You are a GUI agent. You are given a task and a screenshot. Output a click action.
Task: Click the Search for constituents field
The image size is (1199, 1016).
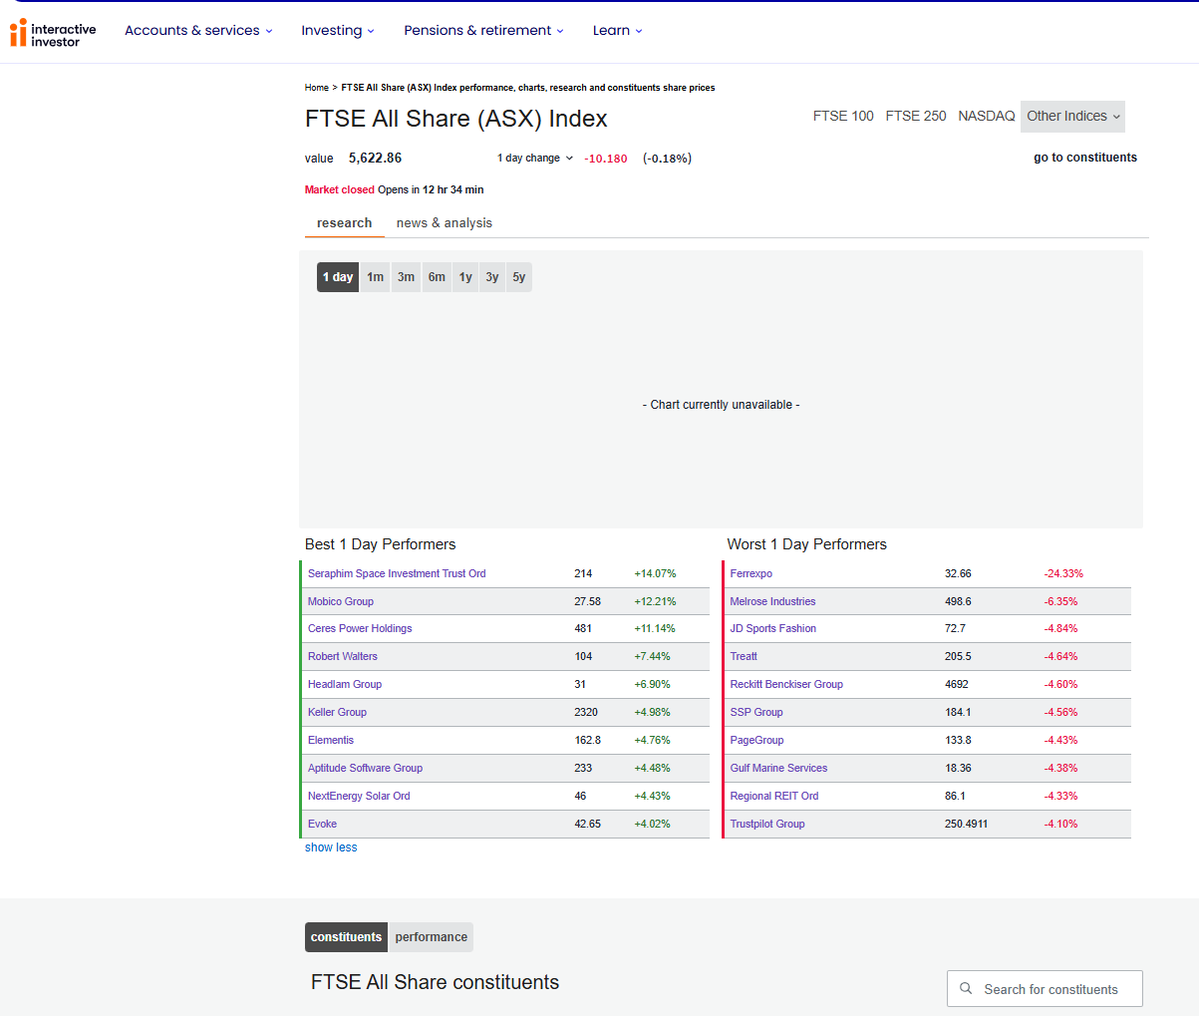[x=1045, y=988]
